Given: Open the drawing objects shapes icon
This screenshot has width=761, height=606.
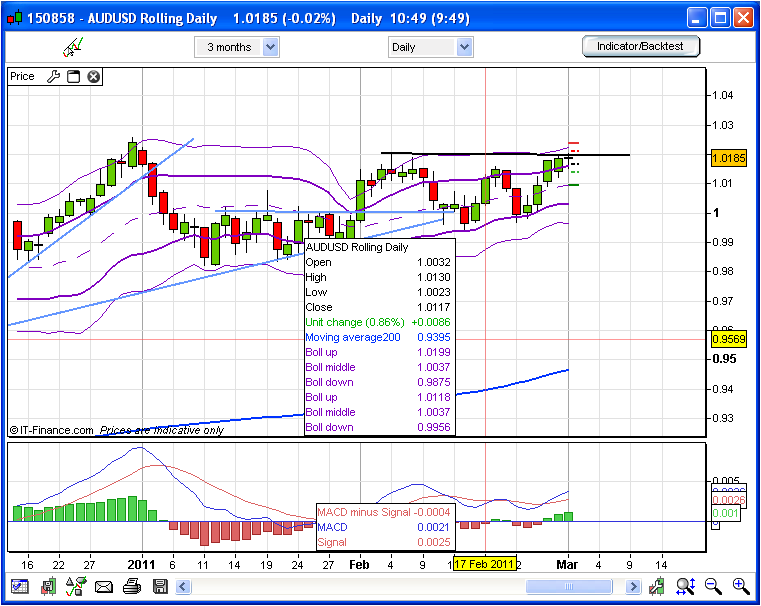Looking at the screenshot, I should point(76,586).
